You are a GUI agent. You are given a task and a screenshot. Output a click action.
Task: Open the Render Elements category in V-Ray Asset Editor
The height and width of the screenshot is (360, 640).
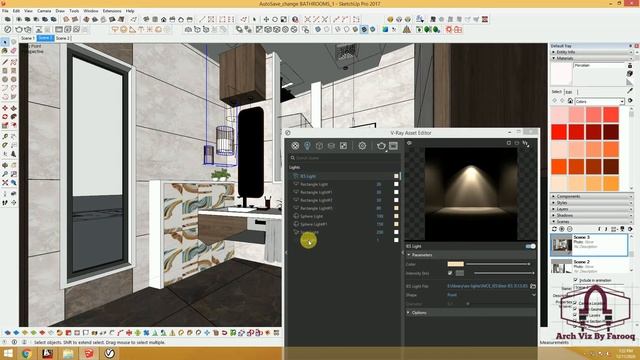click(331, 146)
